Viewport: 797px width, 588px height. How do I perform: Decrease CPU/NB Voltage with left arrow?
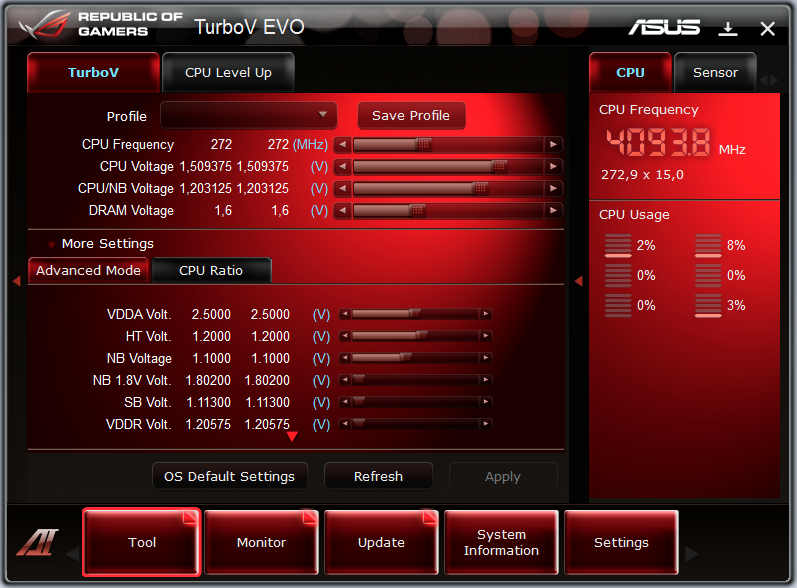point(343,189)
